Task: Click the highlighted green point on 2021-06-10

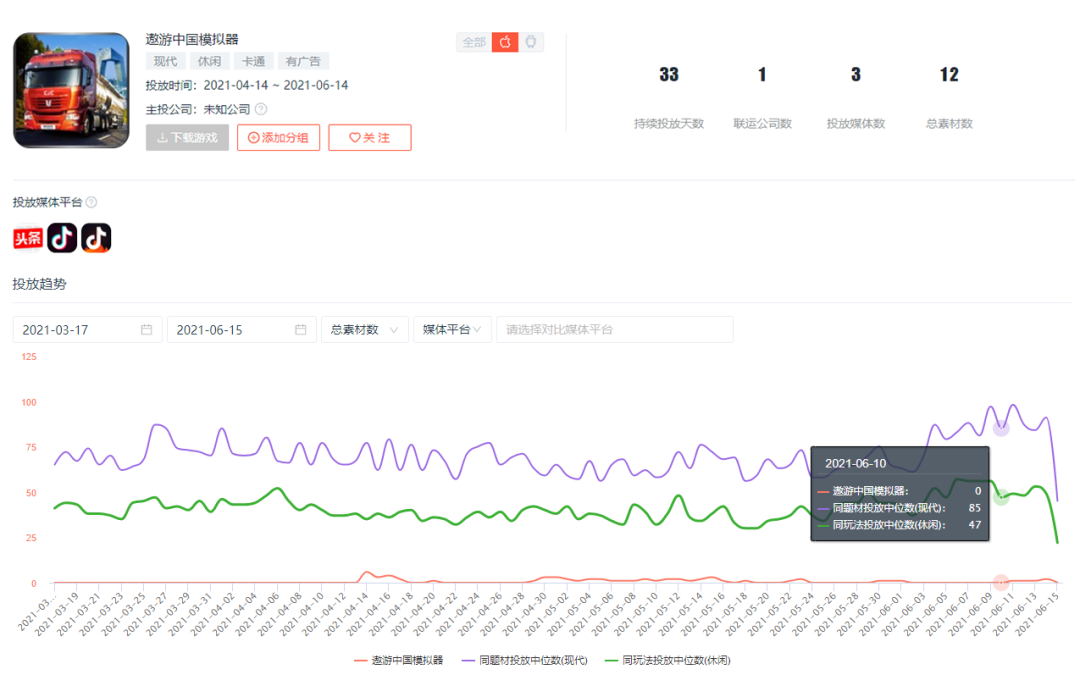Action: click(x=1001, y=496)
